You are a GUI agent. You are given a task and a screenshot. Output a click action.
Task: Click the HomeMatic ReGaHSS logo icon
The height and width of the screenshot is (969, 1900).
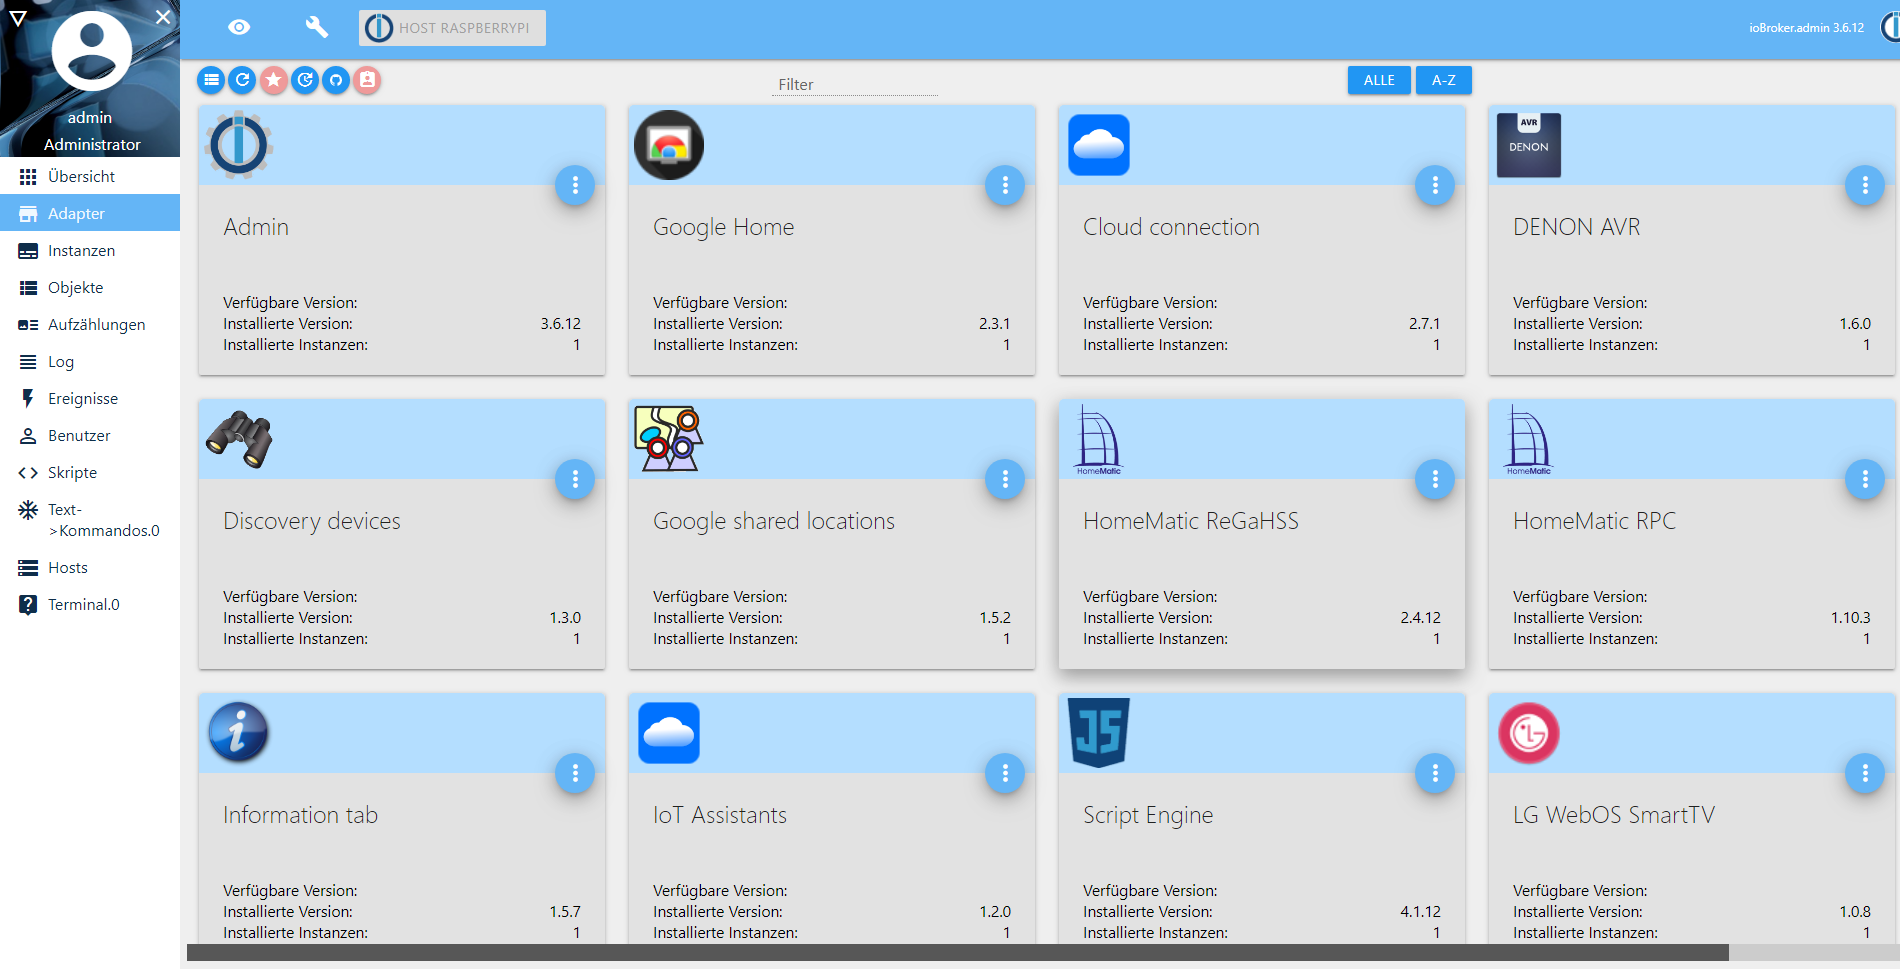(1099, 439)
